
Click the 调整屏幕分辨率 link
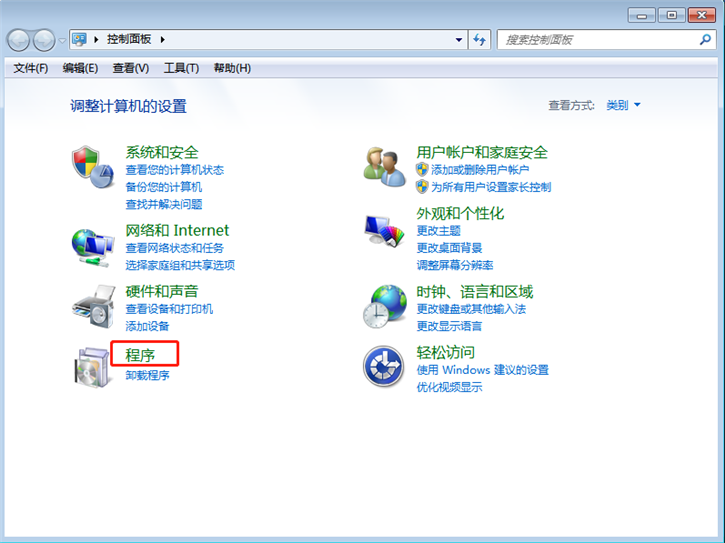(455, 265)
